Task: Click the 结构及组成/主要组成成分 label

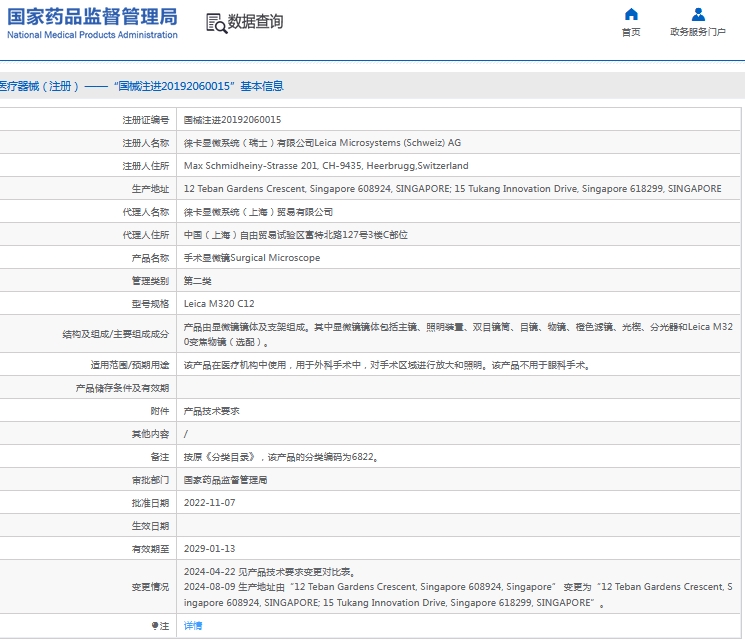Action: pos(115,334)
